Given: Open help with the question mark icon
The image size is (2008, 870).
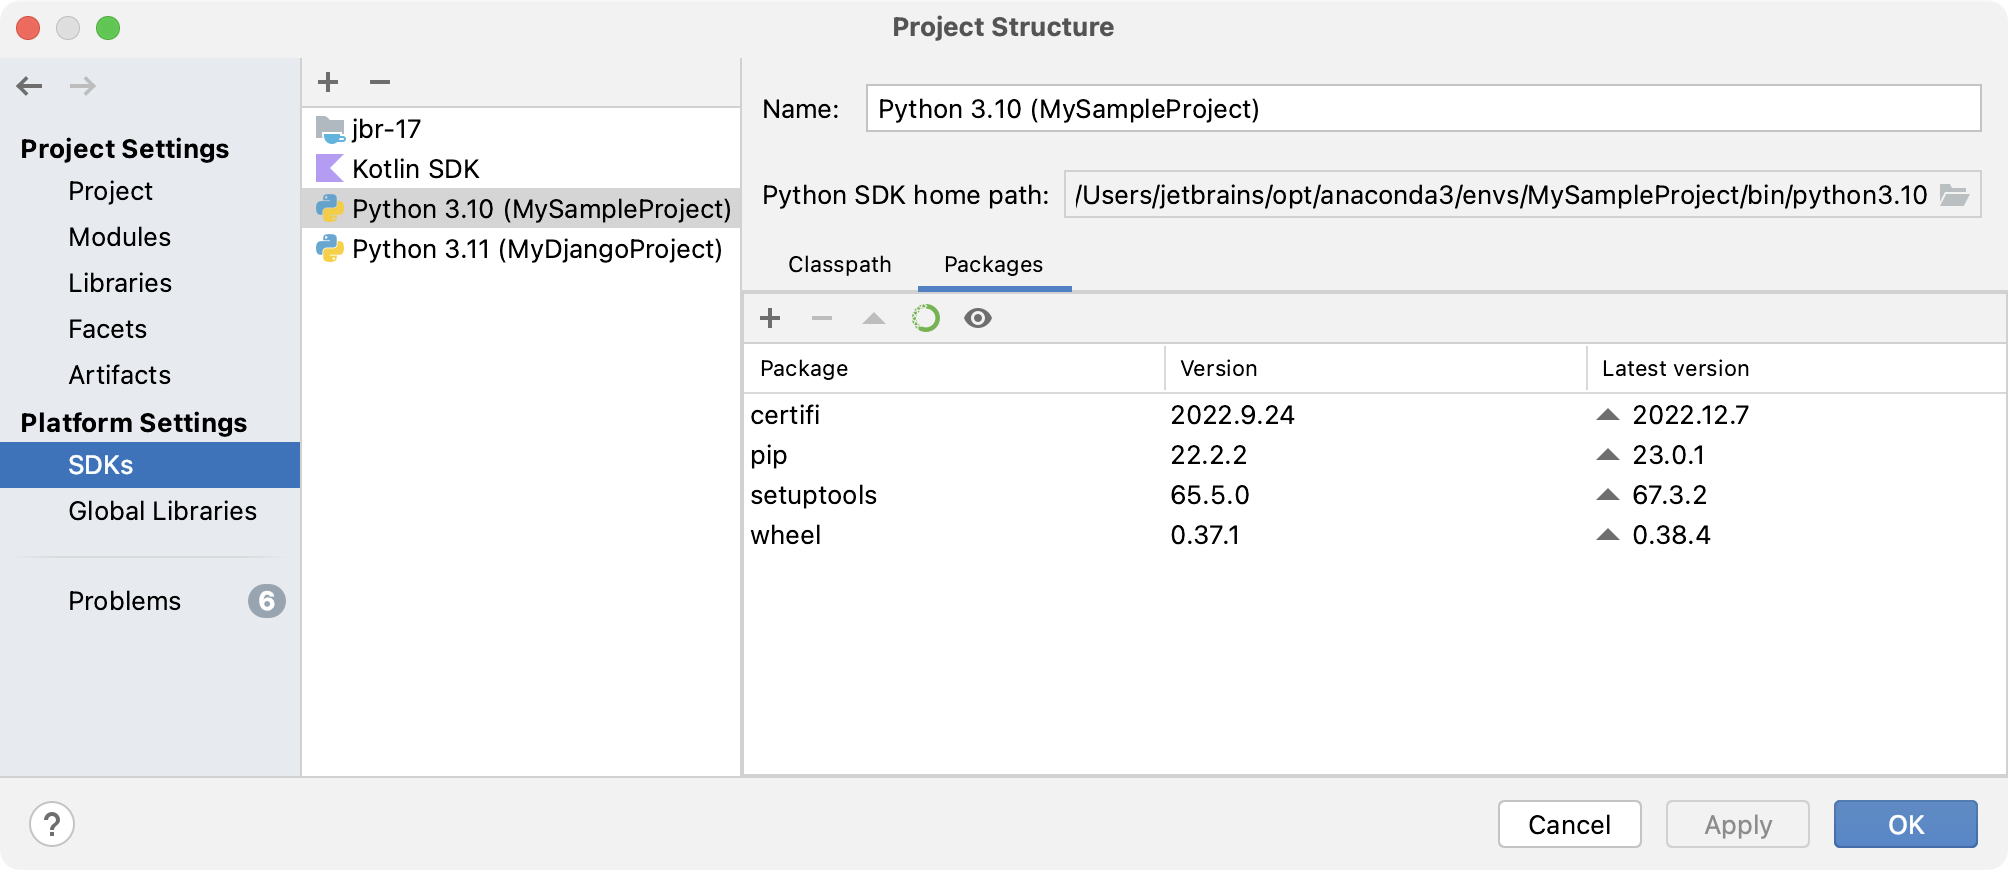Looking at the screenshot, I should (52, 825).
